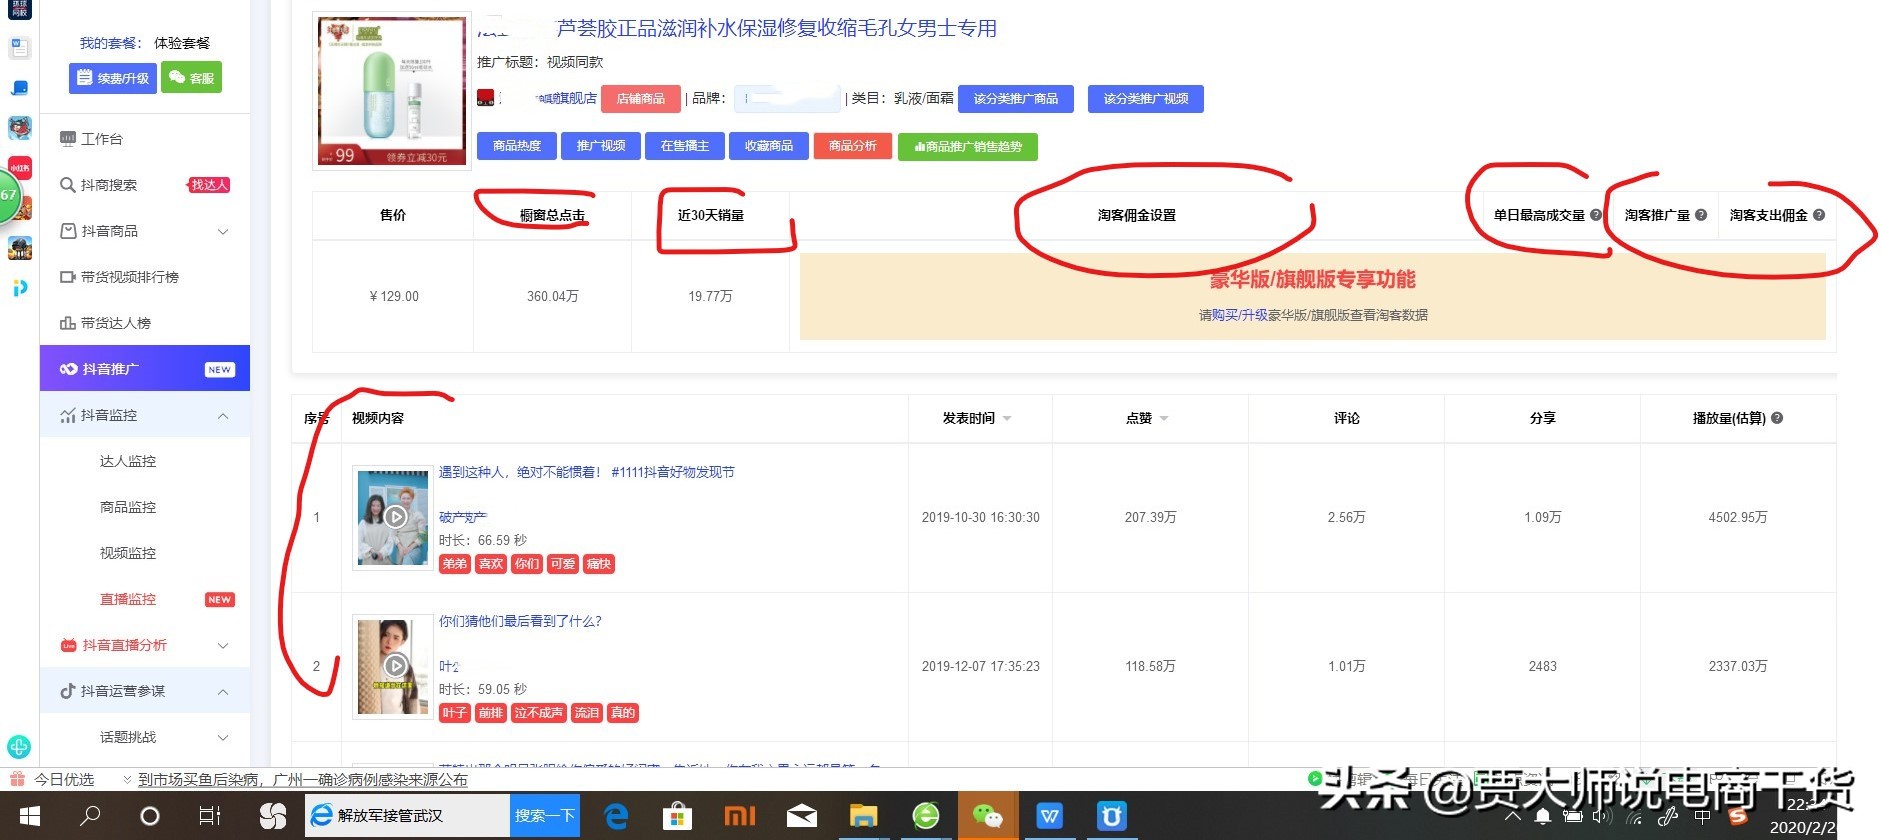Click the 抖音直播分析 live icon
The height and width of the screenshot is (840, 1881).
coord(68,645)
